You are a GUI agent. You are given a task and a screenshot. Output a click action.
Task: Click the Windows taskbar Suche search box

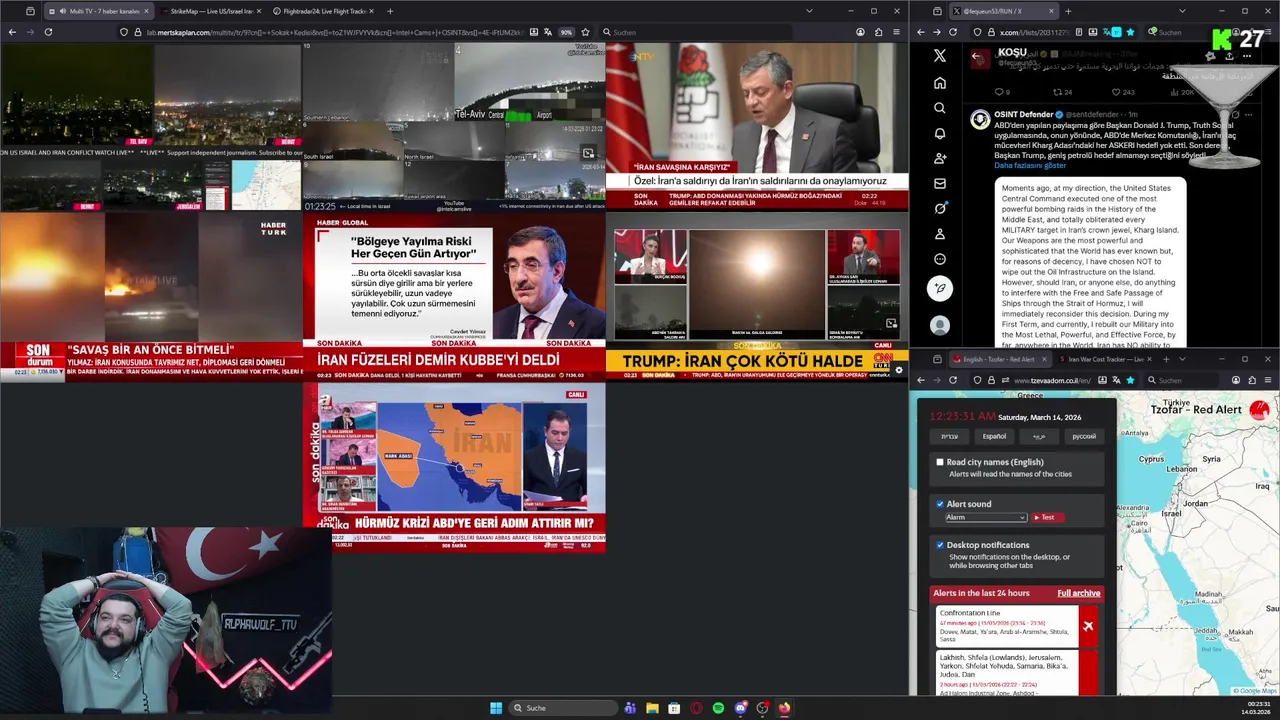562,708
